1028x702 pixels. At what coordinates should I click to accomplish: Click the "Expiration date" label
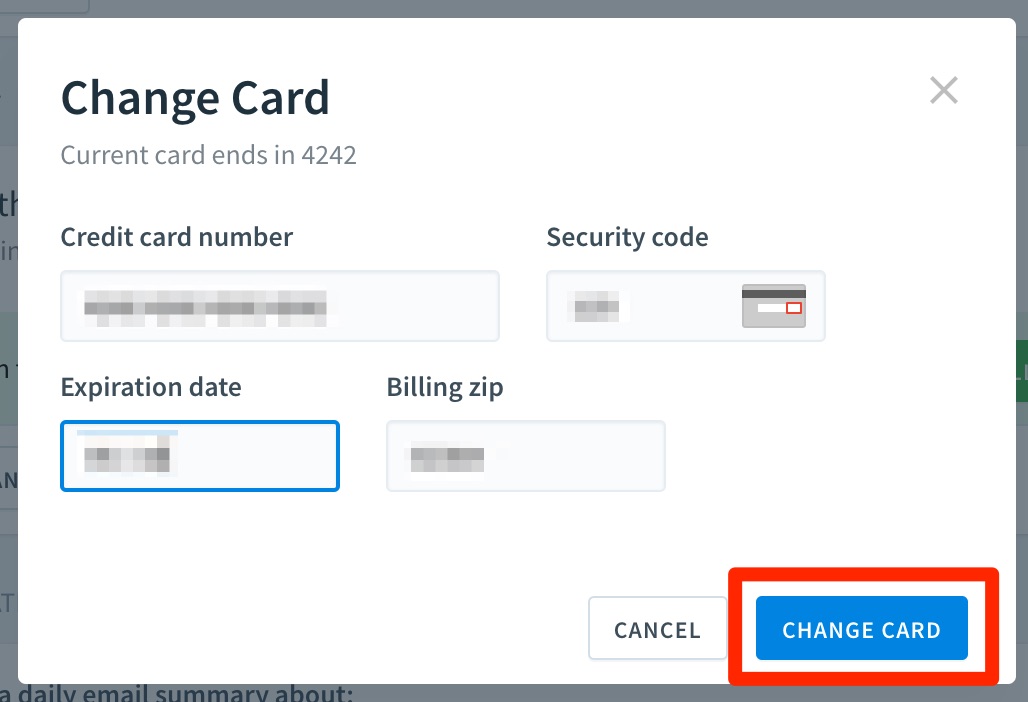pyautogui.click(x=151, y=387)
